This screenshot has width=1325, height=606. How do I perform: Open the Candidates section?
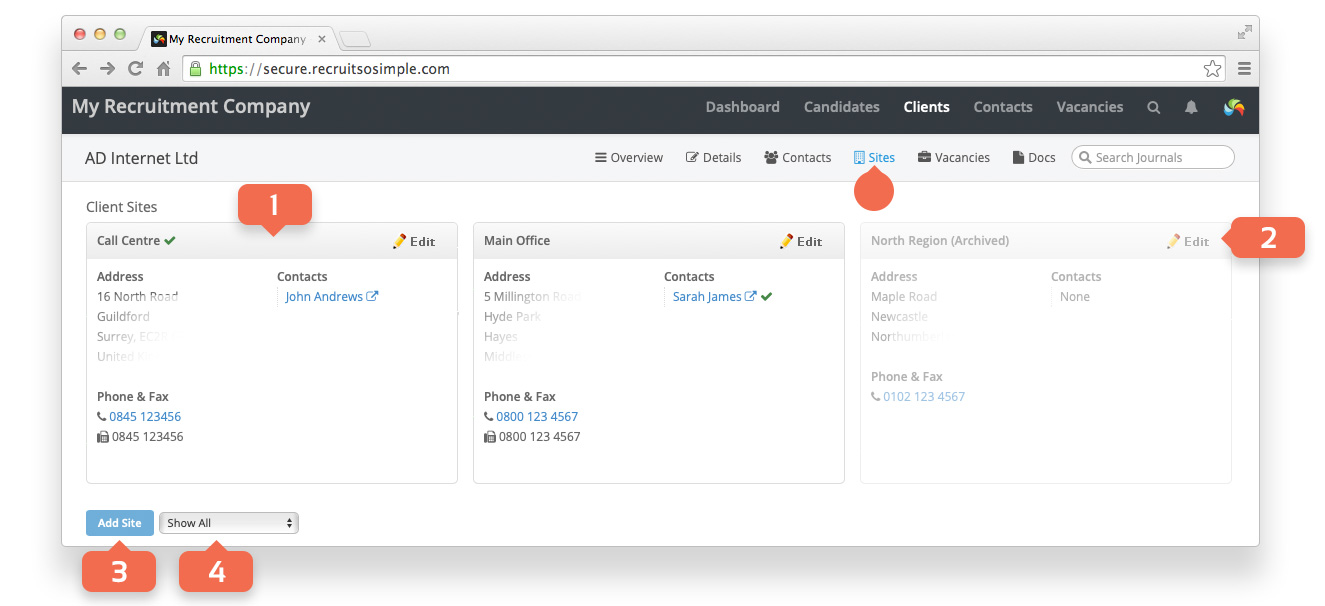(x=842, y=107)
